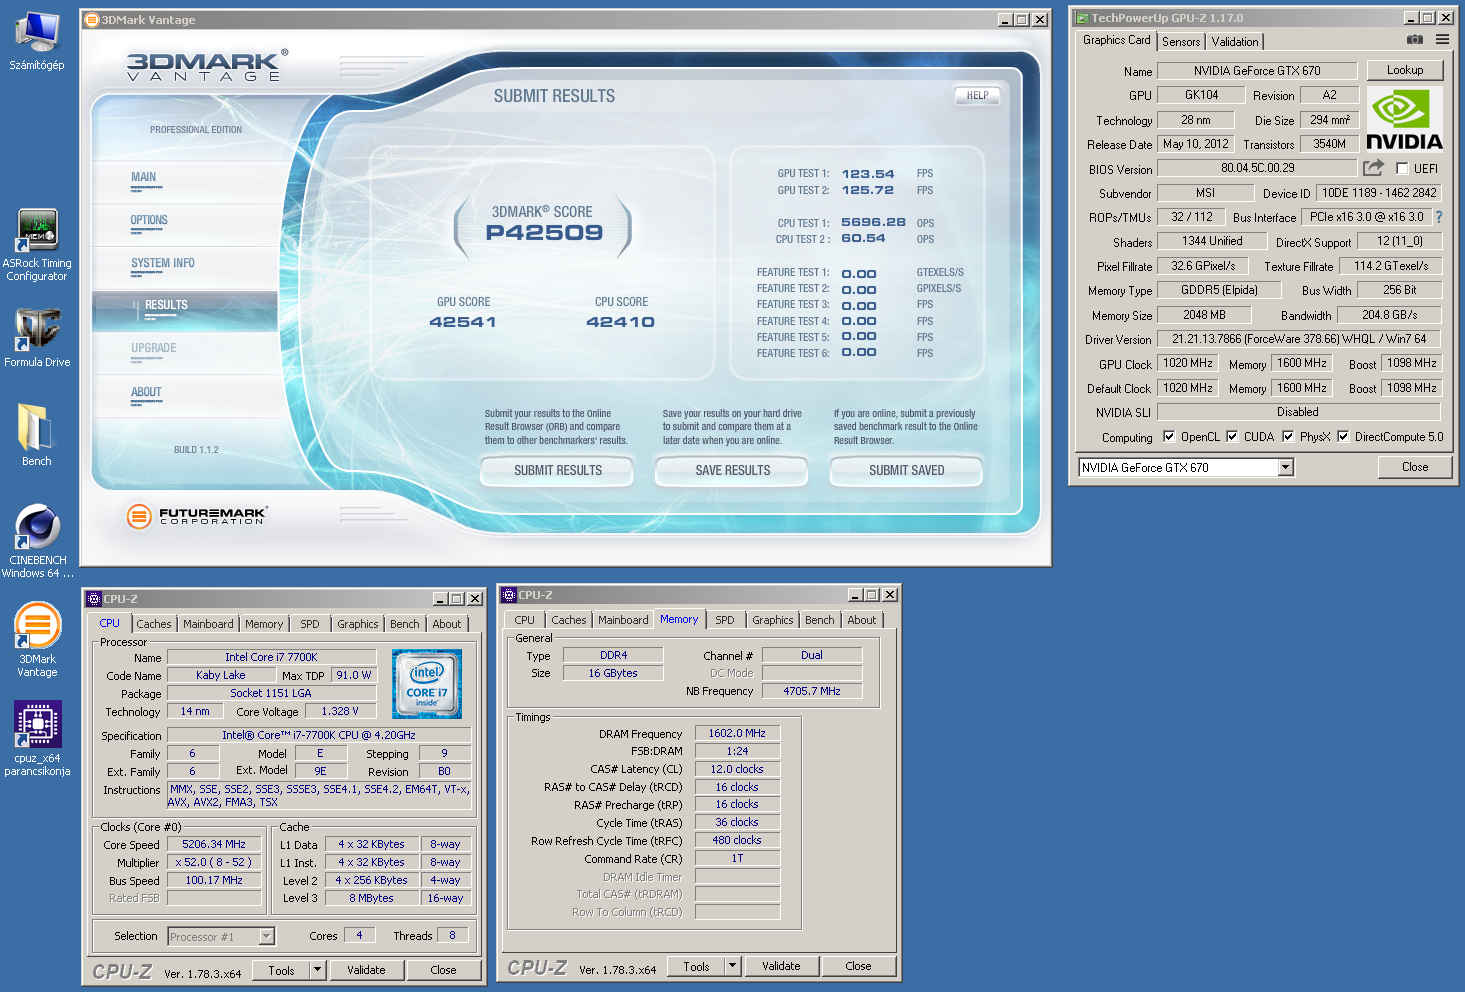
Task: Open the Bench folder on desktop
Action: point(37,428)
